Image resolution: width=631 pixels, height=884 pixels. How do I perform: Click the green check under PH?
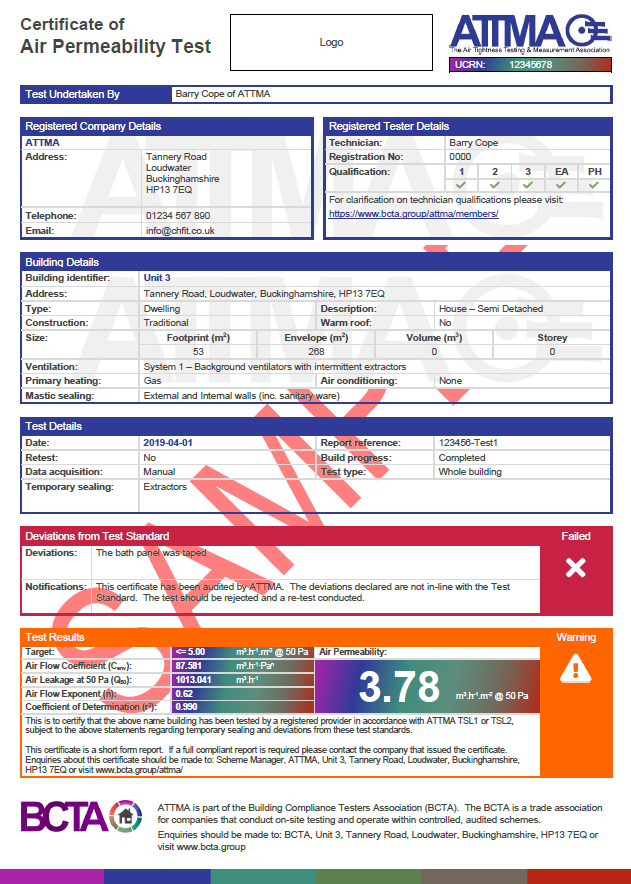pyautogui.click(x=594, y=185)
